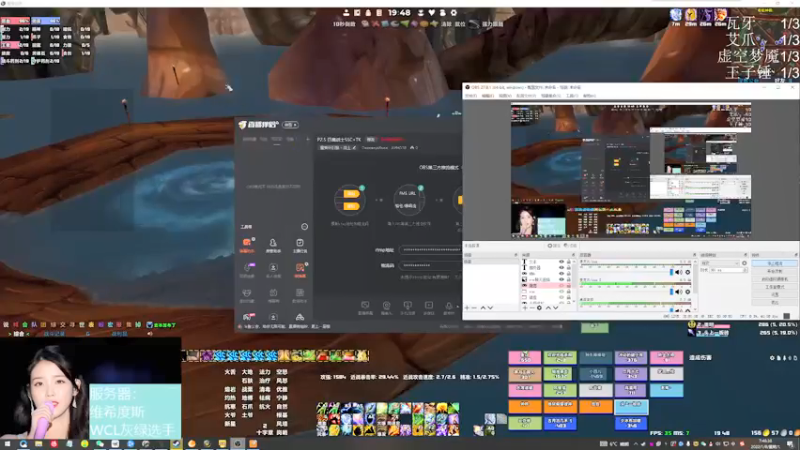Open the OBS File menu
This screenshot has width=800, height=450.
[471, 96]
